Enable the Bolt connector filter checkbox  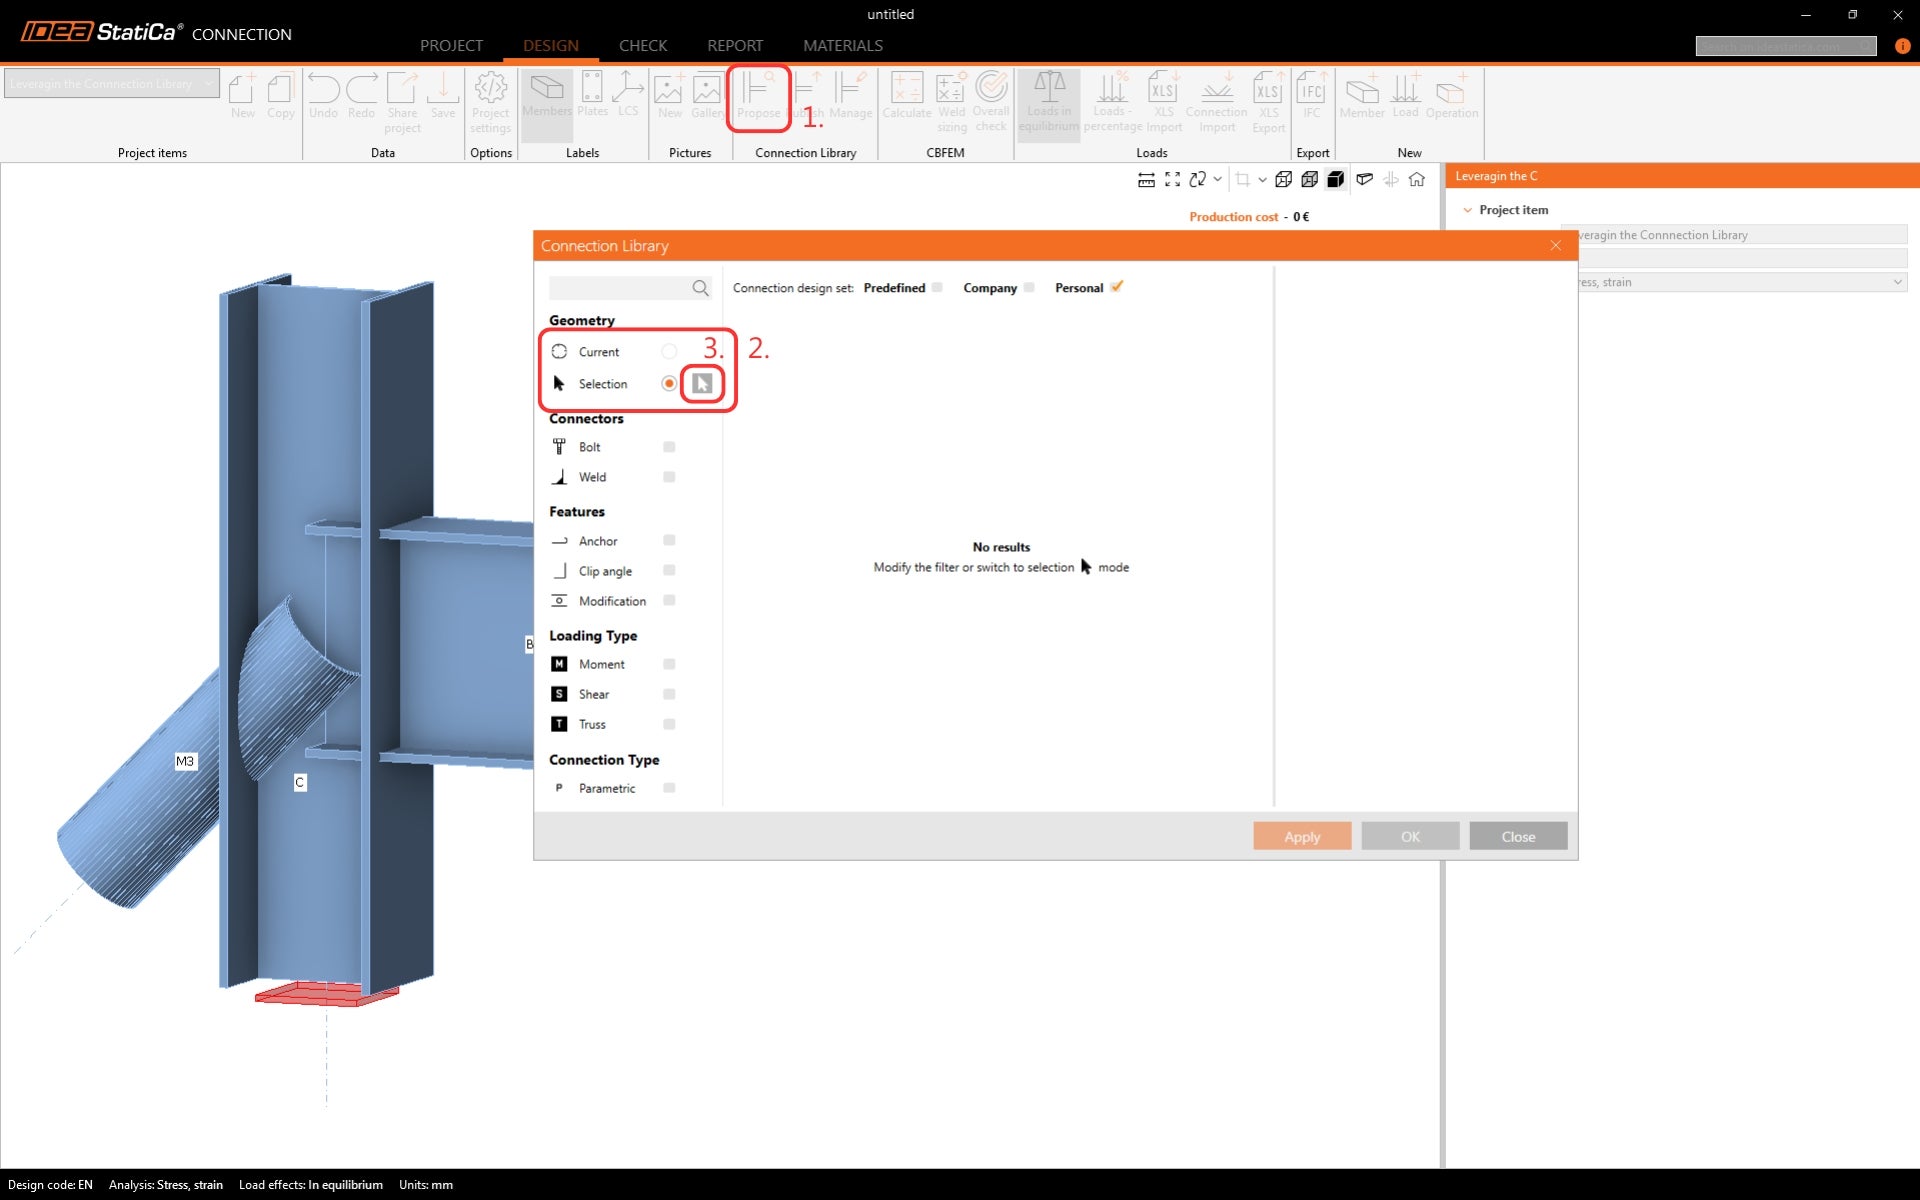(669, 447)
